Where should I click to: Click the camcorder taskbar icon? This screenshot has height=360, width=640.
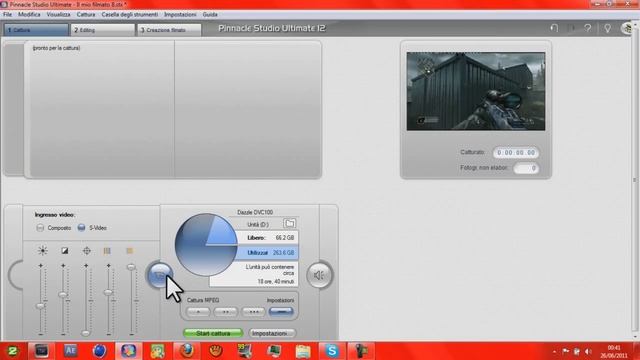tap(361, 351)
